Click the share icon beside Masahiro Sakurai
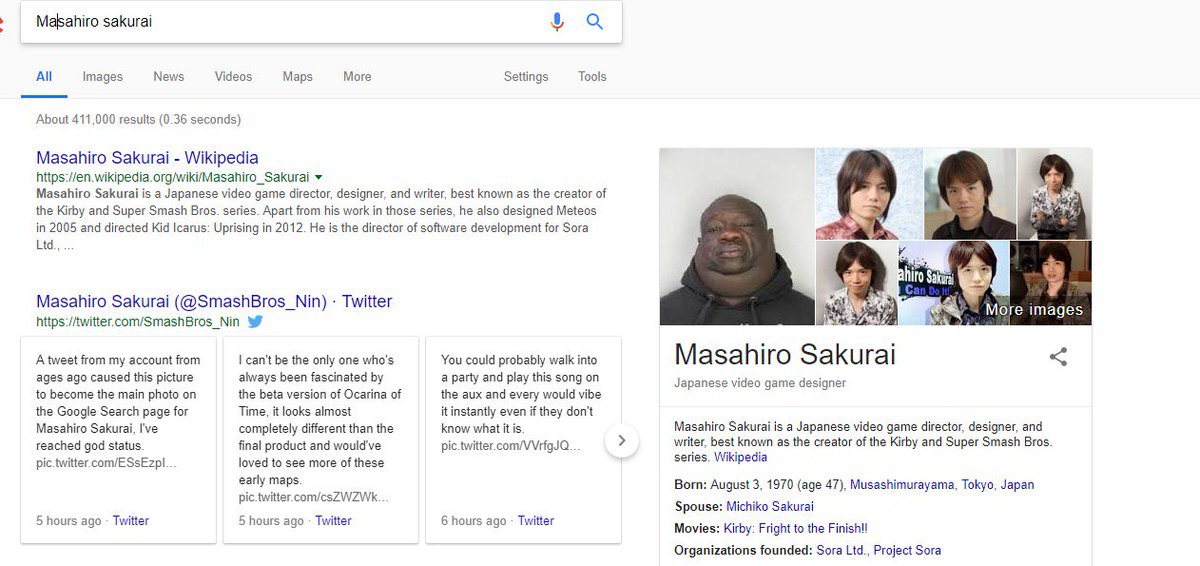The image size is (1200, 566). pyautogui.click(x=1058, y=357)
